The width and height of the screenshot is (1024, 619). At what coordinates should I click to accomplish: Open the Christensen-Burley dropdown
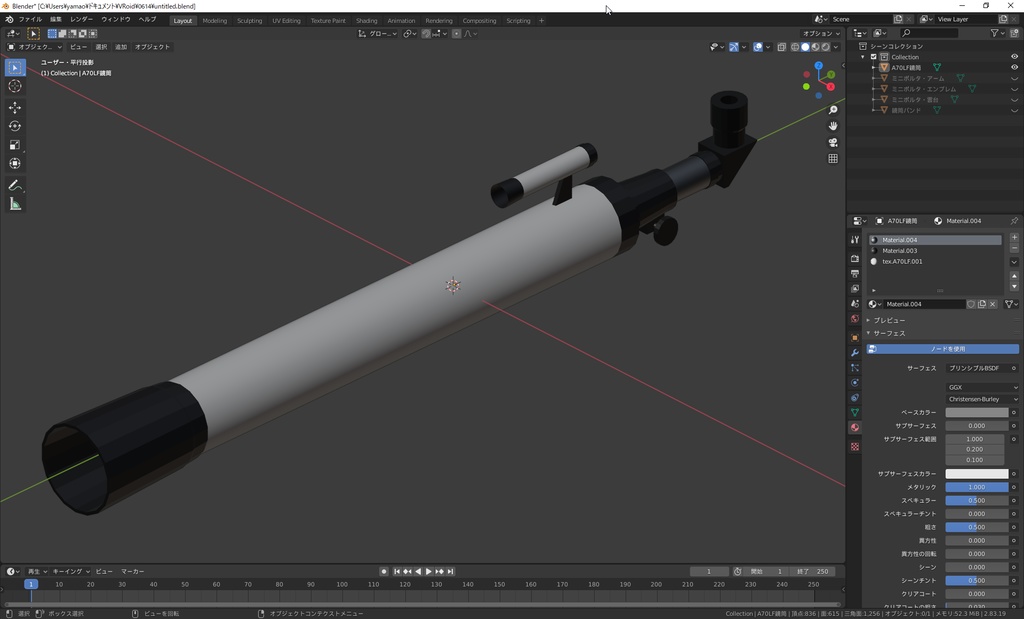click(982, 399)
